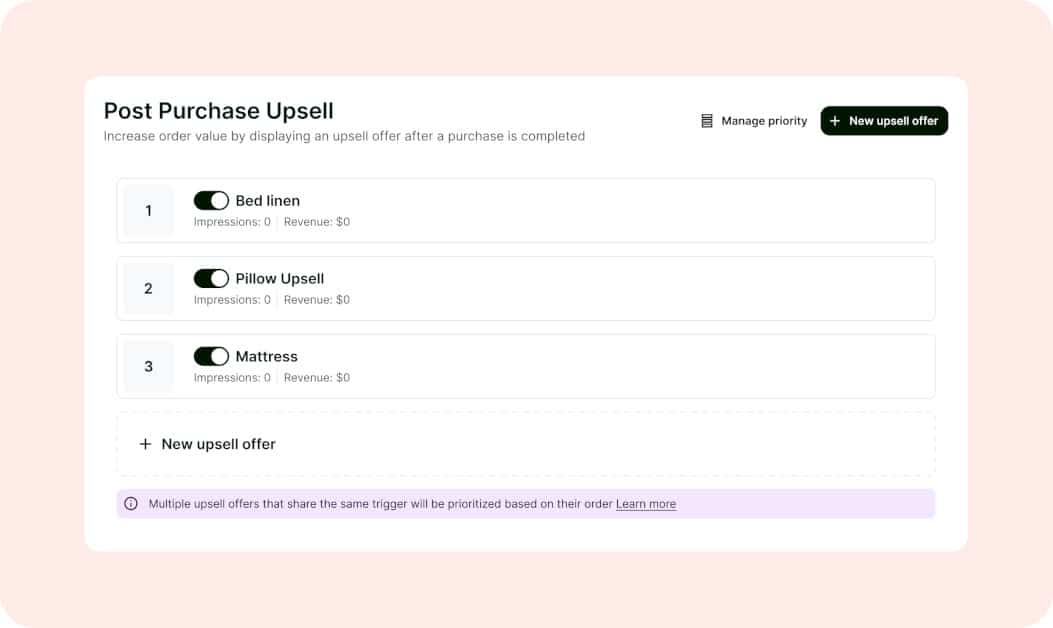Image resolution: width=1053 pixels, height=628 pixels.
Task: Click the dashed New upsell offer row
Action: (x=525, y=443)
